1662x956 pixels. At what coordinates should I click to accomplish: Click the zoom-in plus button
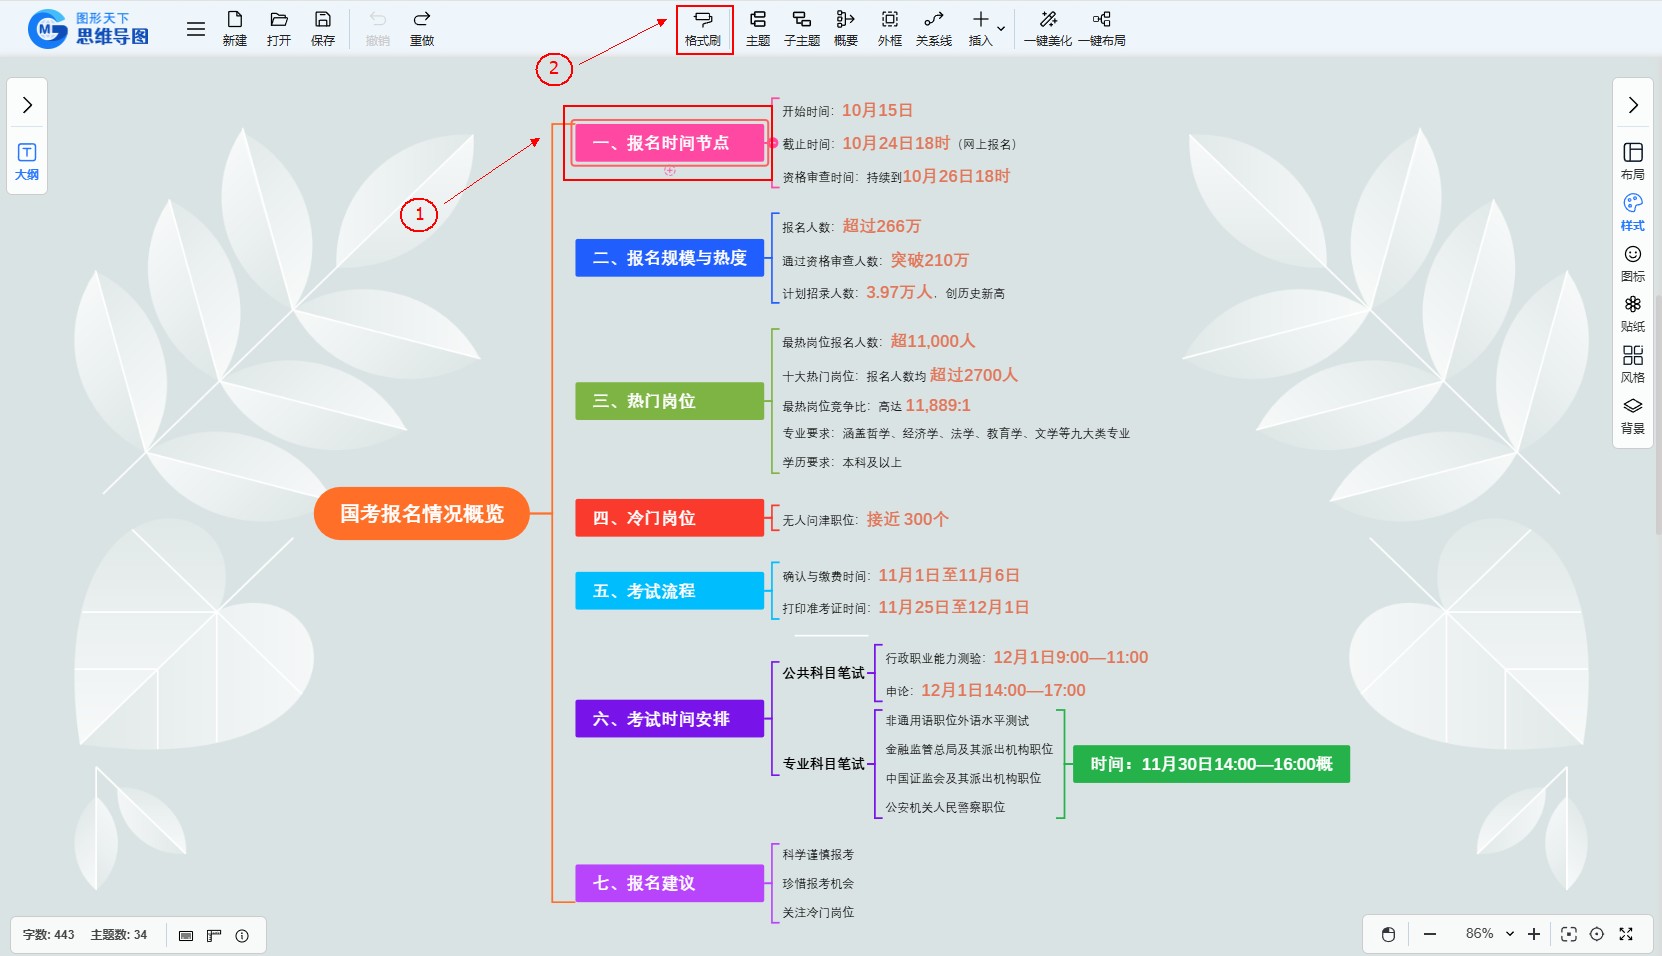tap(1534, 934)
